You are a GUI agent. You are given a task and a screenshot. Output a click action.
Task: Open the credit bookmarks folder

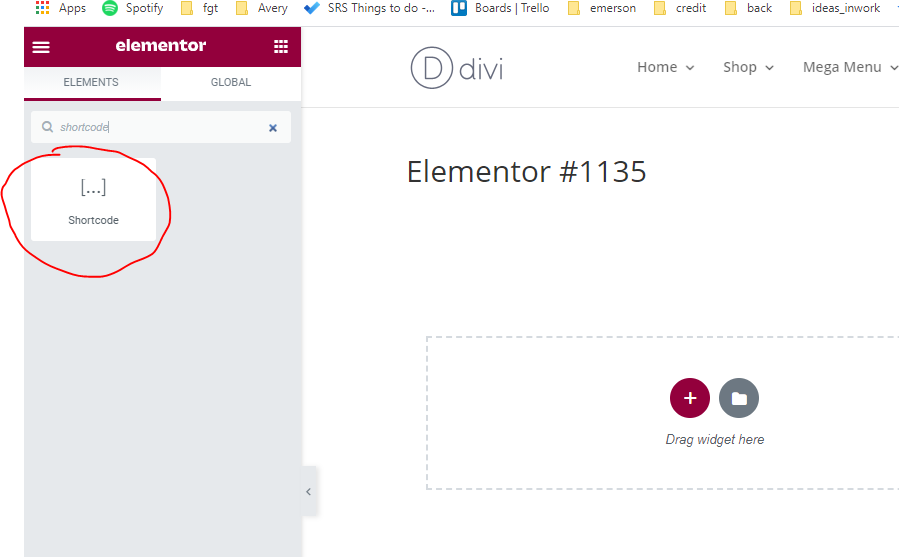[680, 8]
